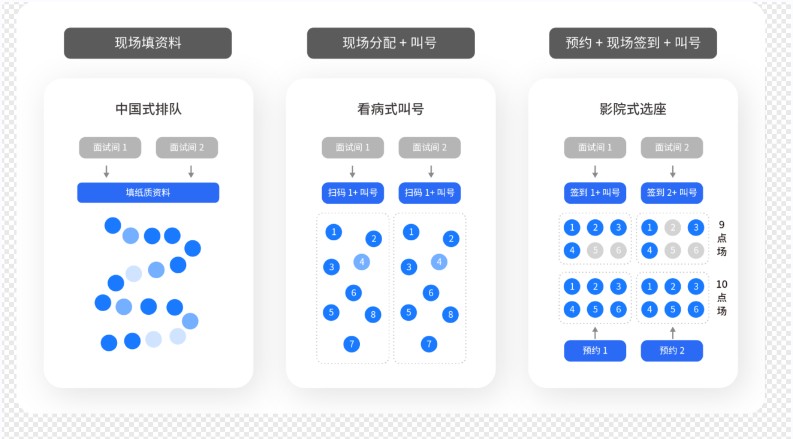
Task: Select seat 1 above 预约 1 button
Action: click(x=572, y=287)
